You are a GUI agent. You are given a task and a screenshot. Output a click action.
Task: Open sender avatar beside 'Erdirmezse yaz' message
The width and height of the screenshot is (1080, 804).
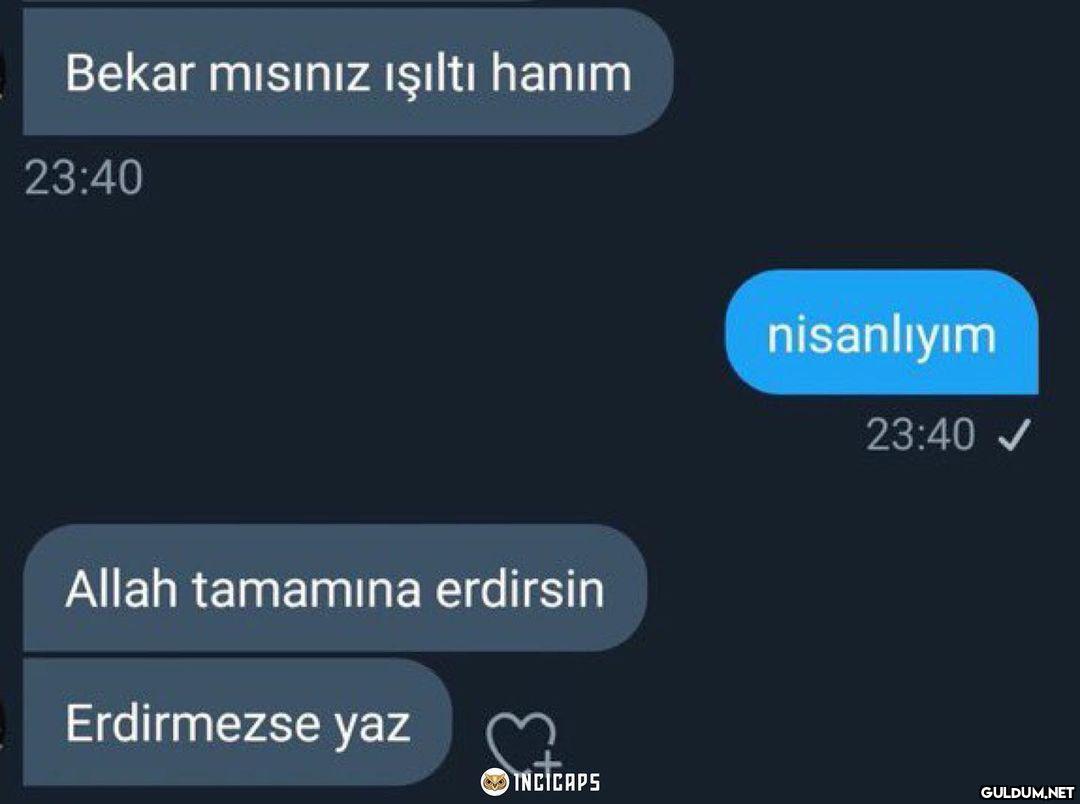[3, 723]
